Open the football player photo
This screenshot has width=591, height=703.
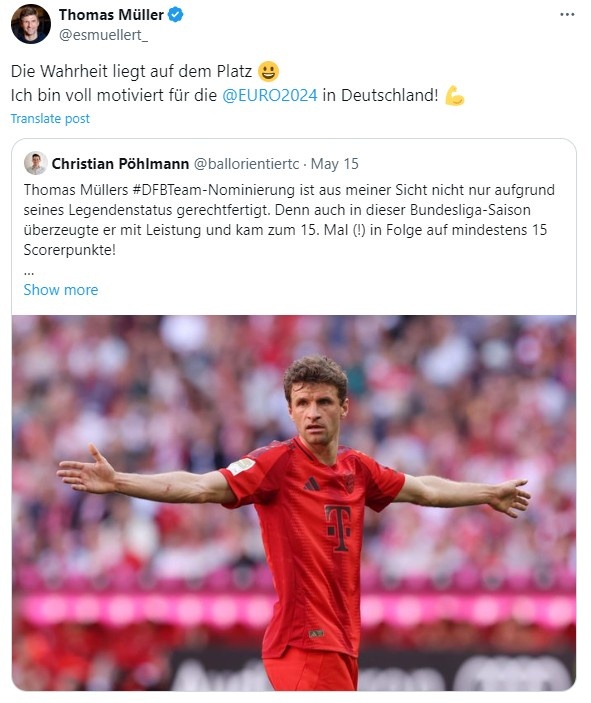point(294,503)
